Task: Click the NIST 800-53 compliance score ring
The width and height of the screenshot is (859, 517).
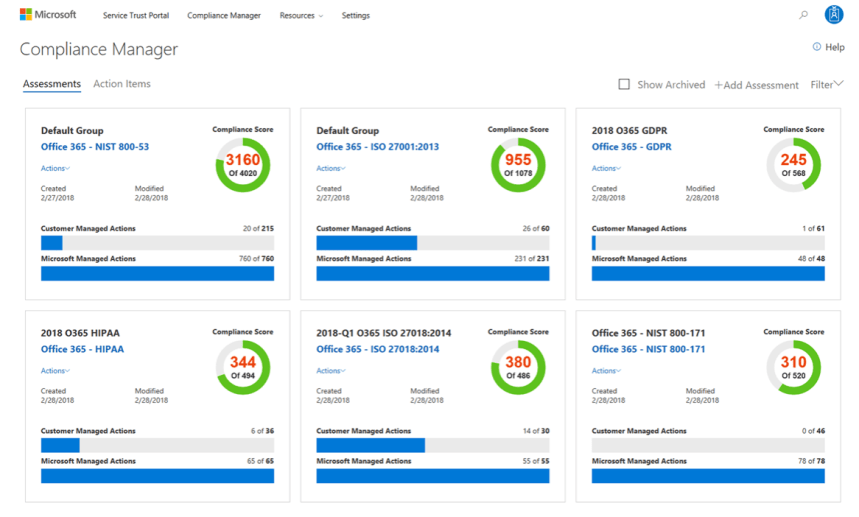Action: click(x=242, y=165)
